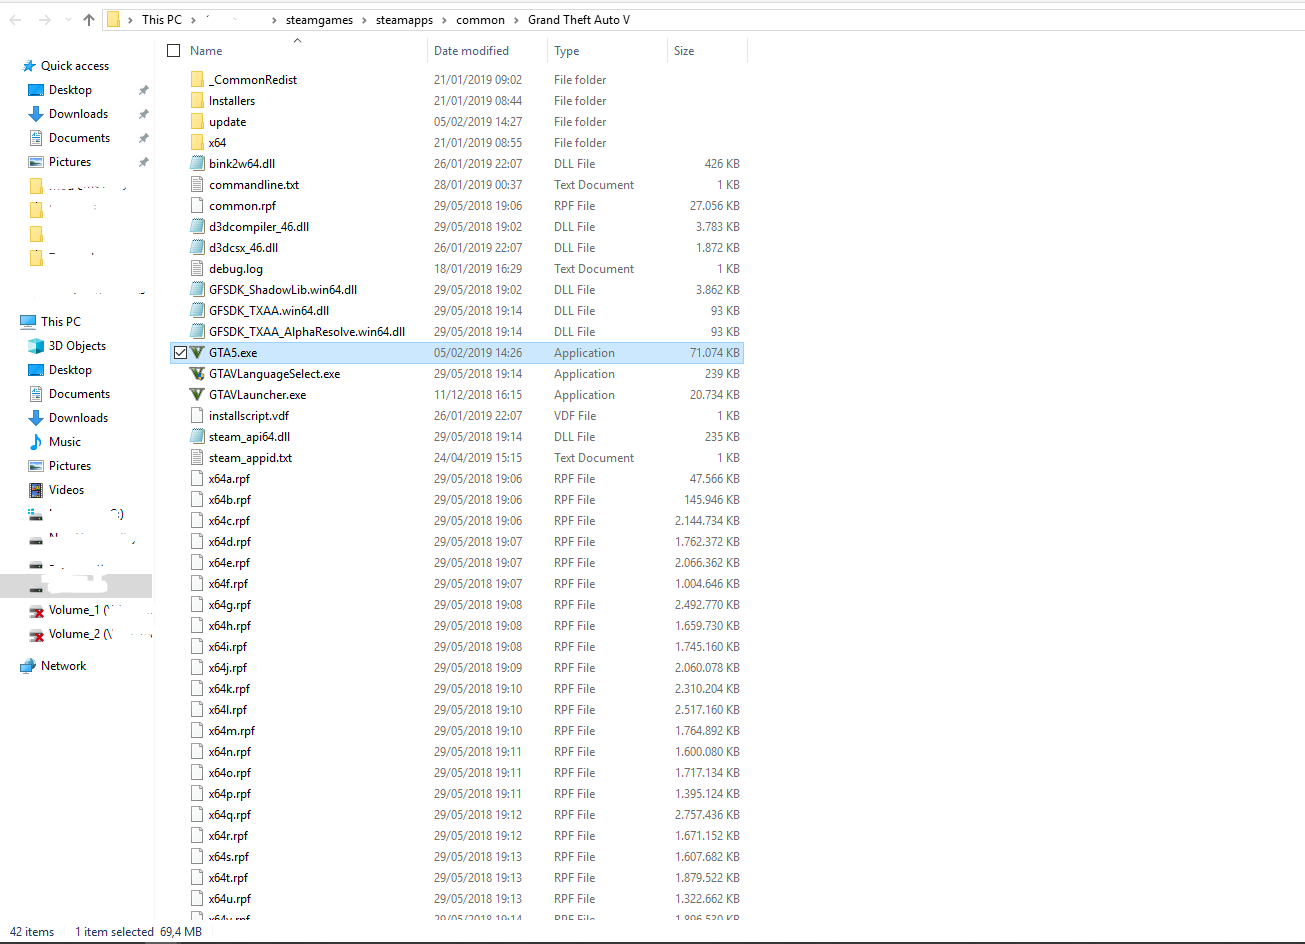This screenshot has height=944, width=1305.
Task: Click '1 item selected 69,4 MB' status text
Action: tap(138, 932)
